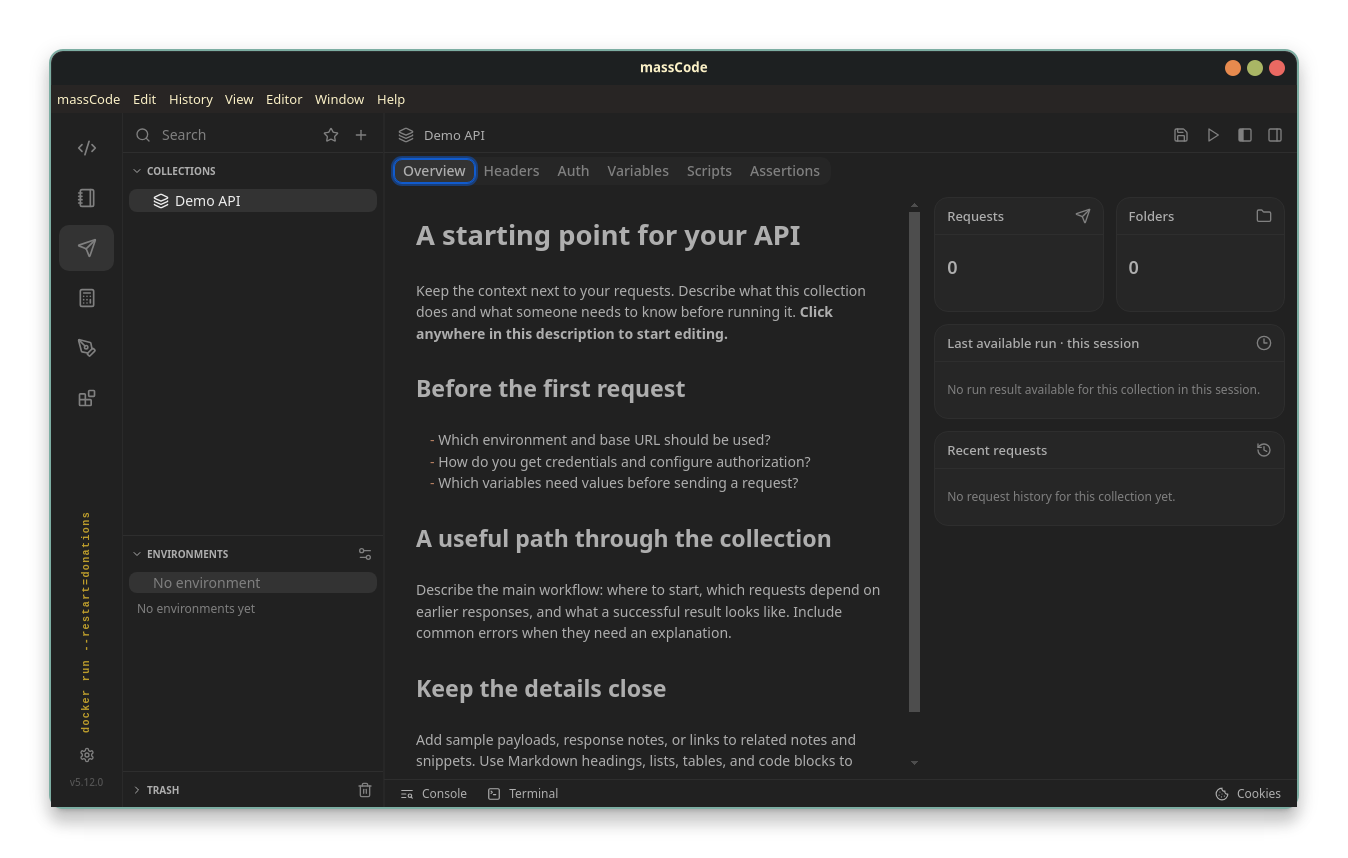Click the squares-plus icon in the sidebar

tap(87, 398)
